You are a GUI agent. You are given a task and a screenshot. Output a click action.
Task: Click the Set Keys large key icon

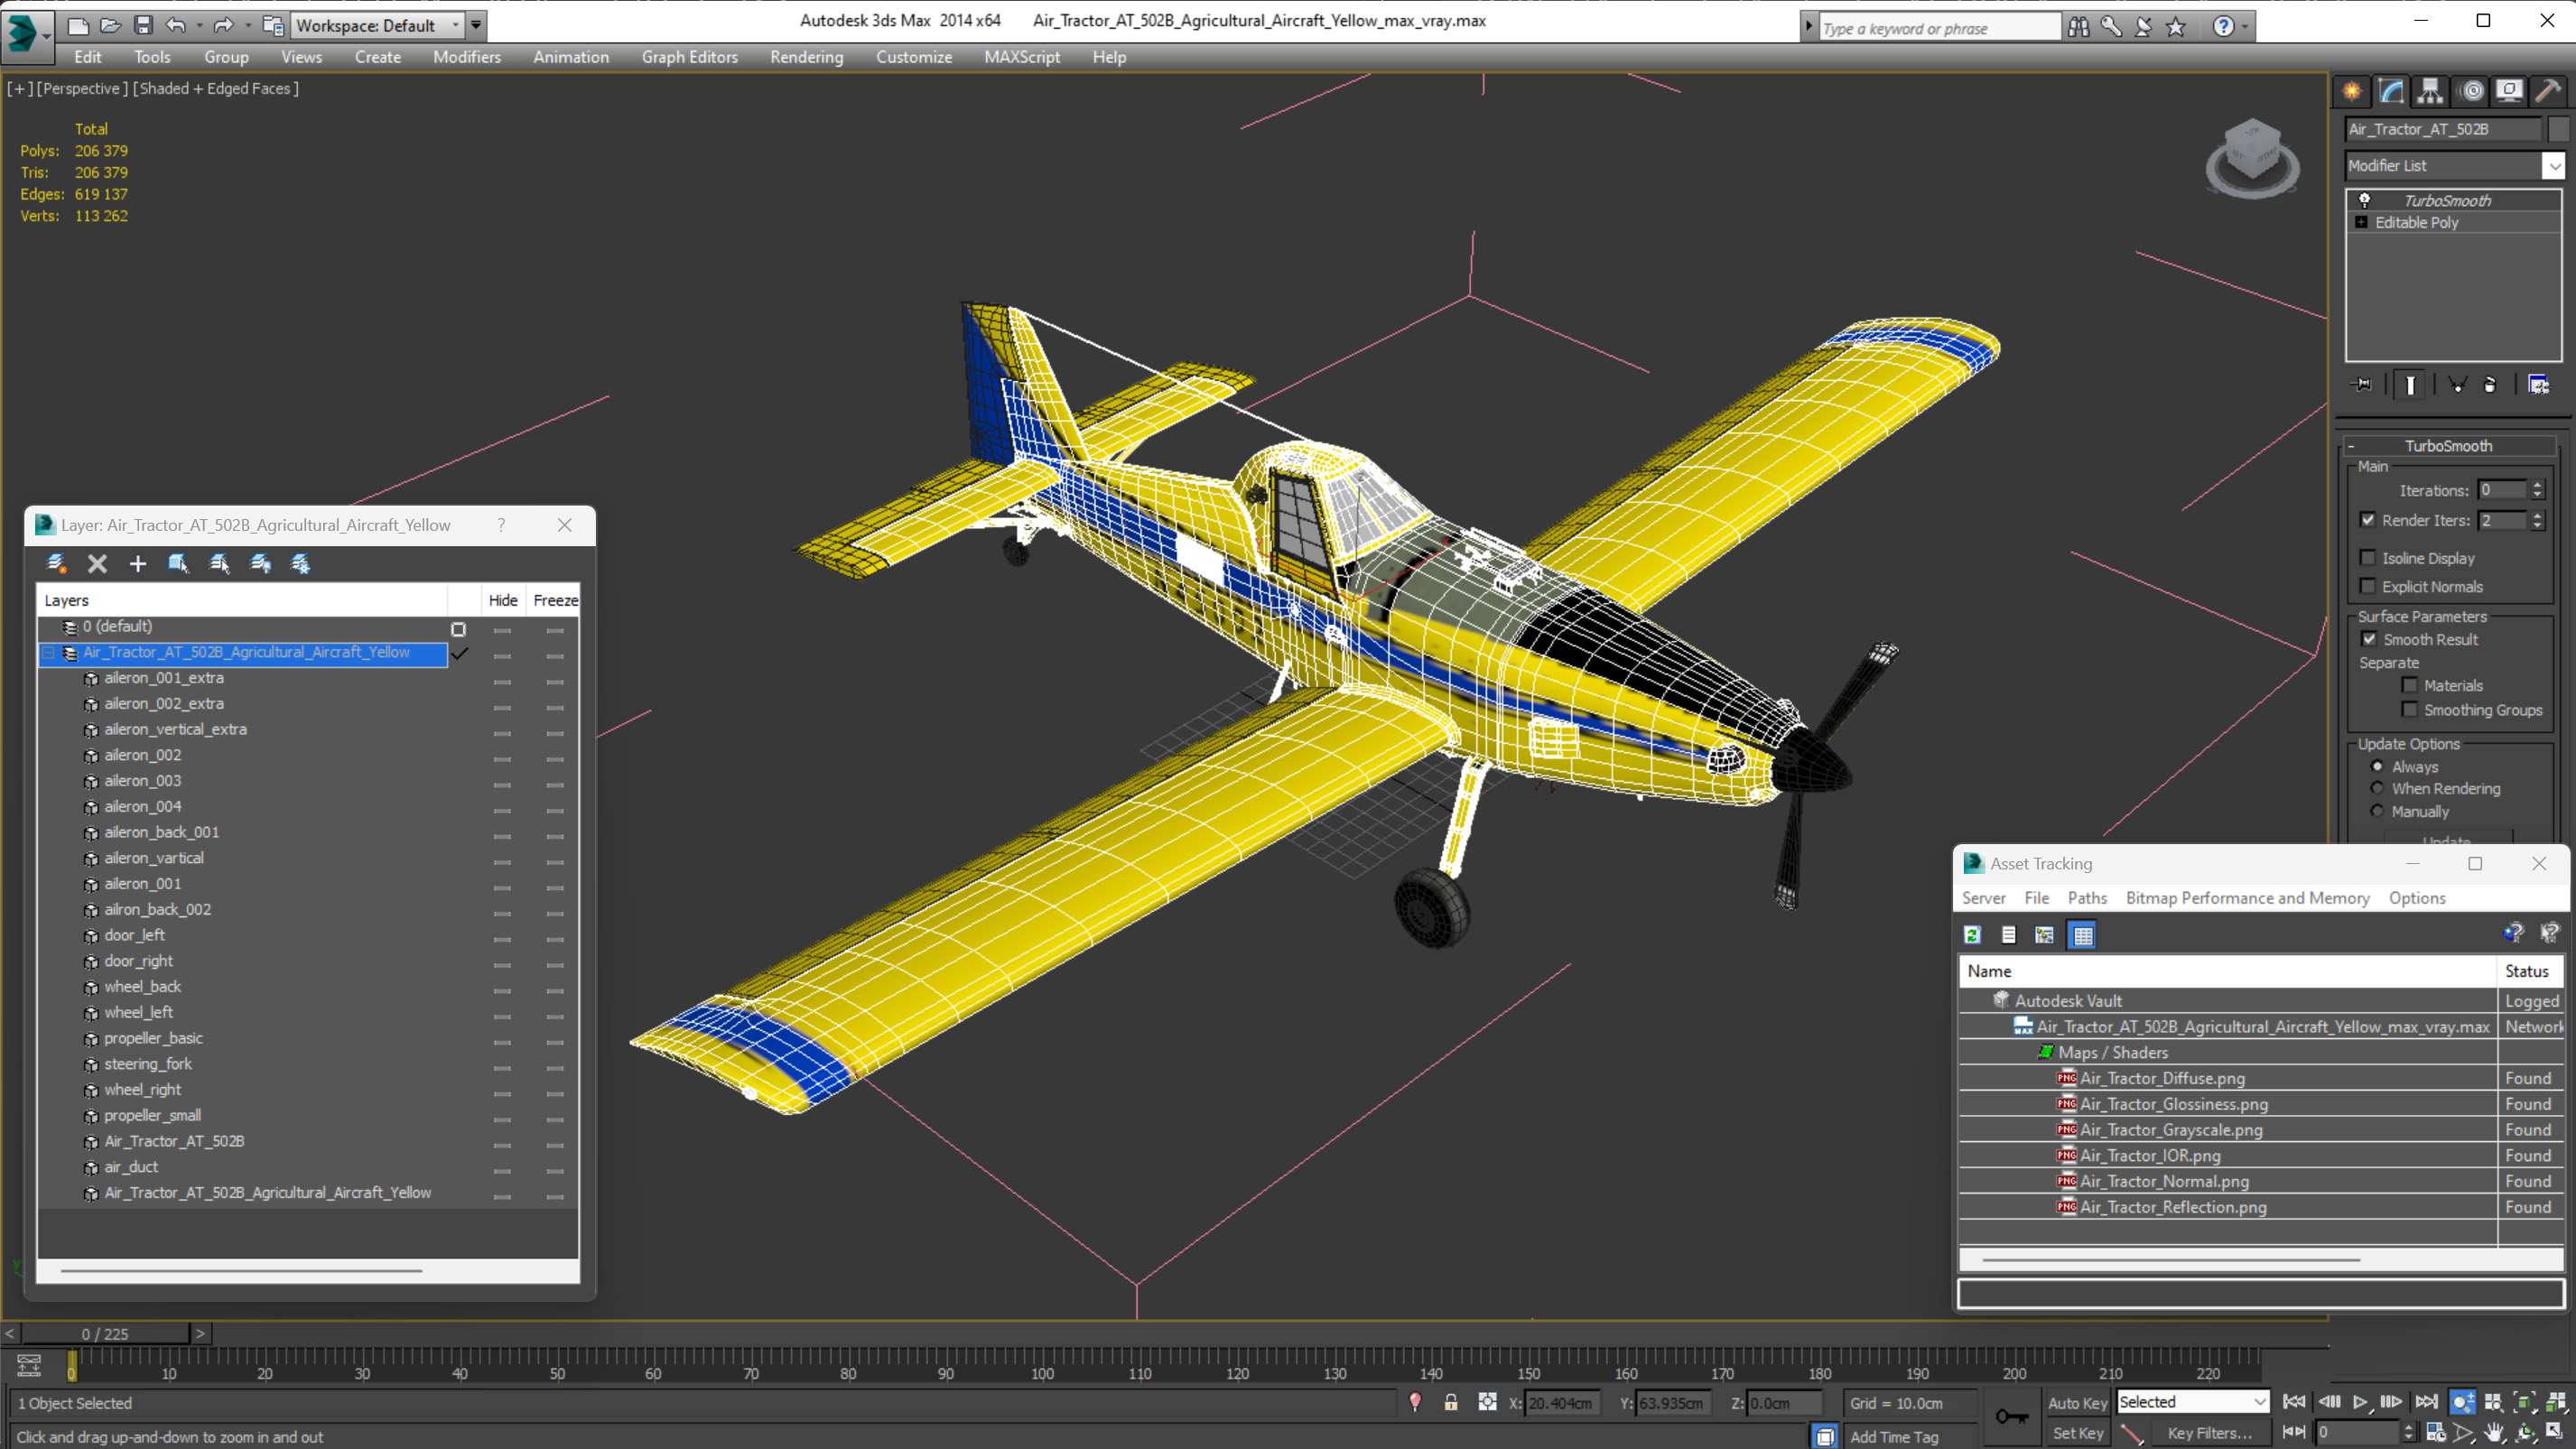[2011, 1416]
